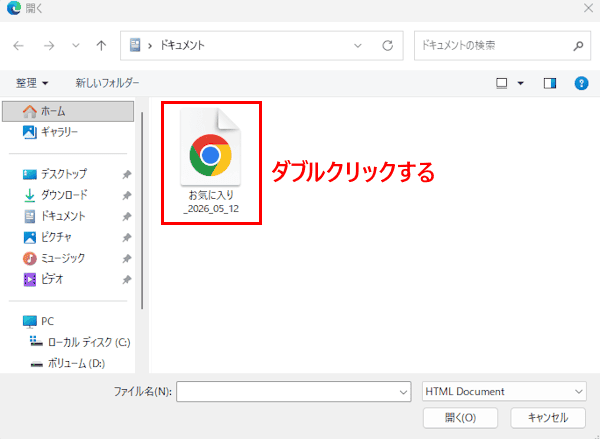Click the navigation pane scrollbar
600x439 pixels.
click(x=142, y=211)
